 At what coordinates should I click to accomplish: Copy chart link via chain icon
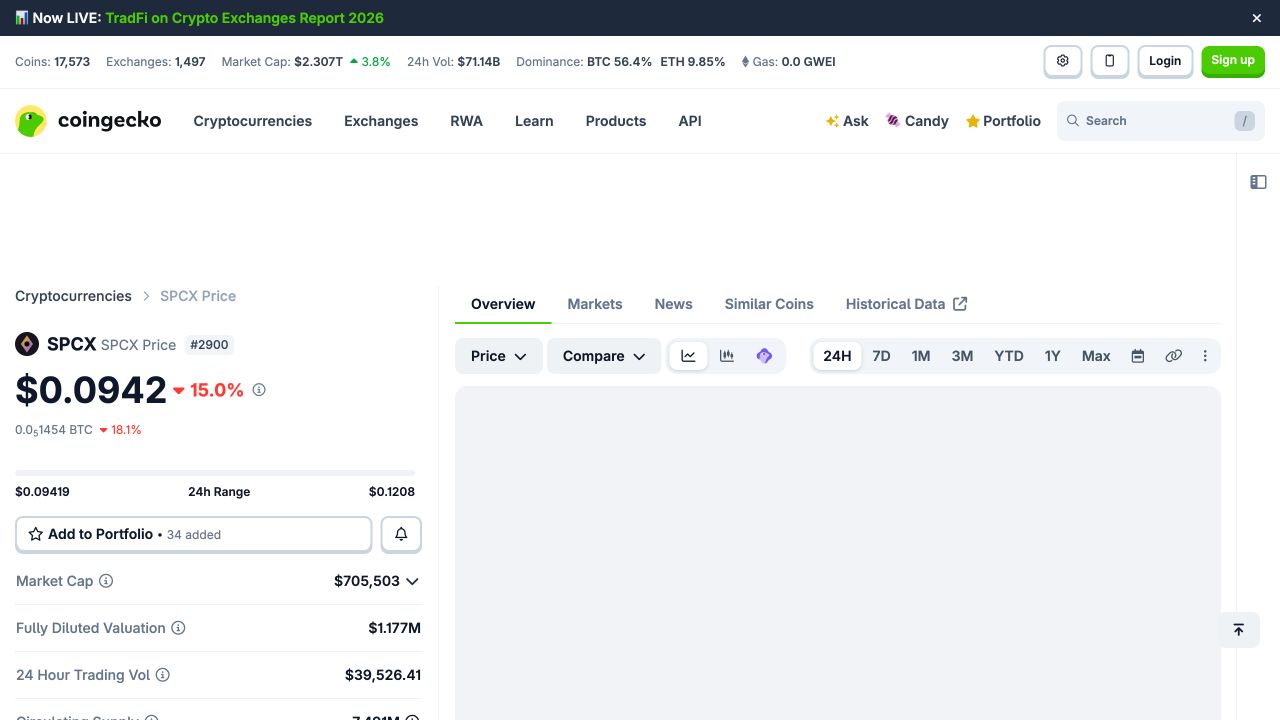click(1174, 356)
